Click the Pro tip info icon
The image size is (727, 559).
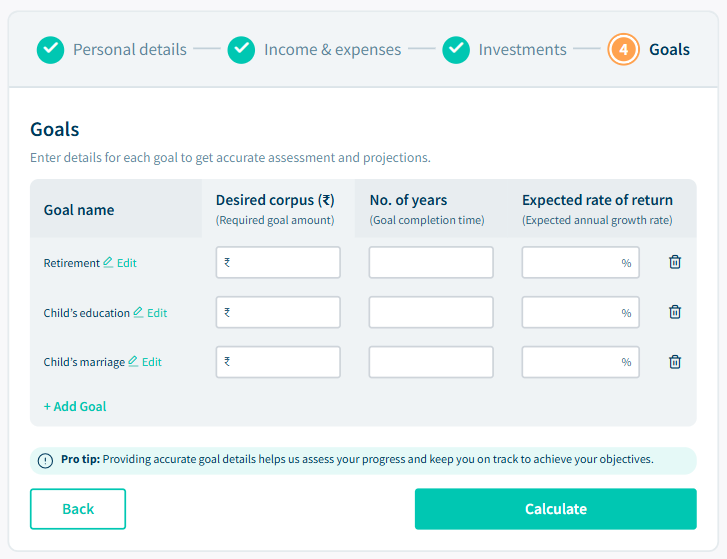pyautogui.click(x=46, y=460)
